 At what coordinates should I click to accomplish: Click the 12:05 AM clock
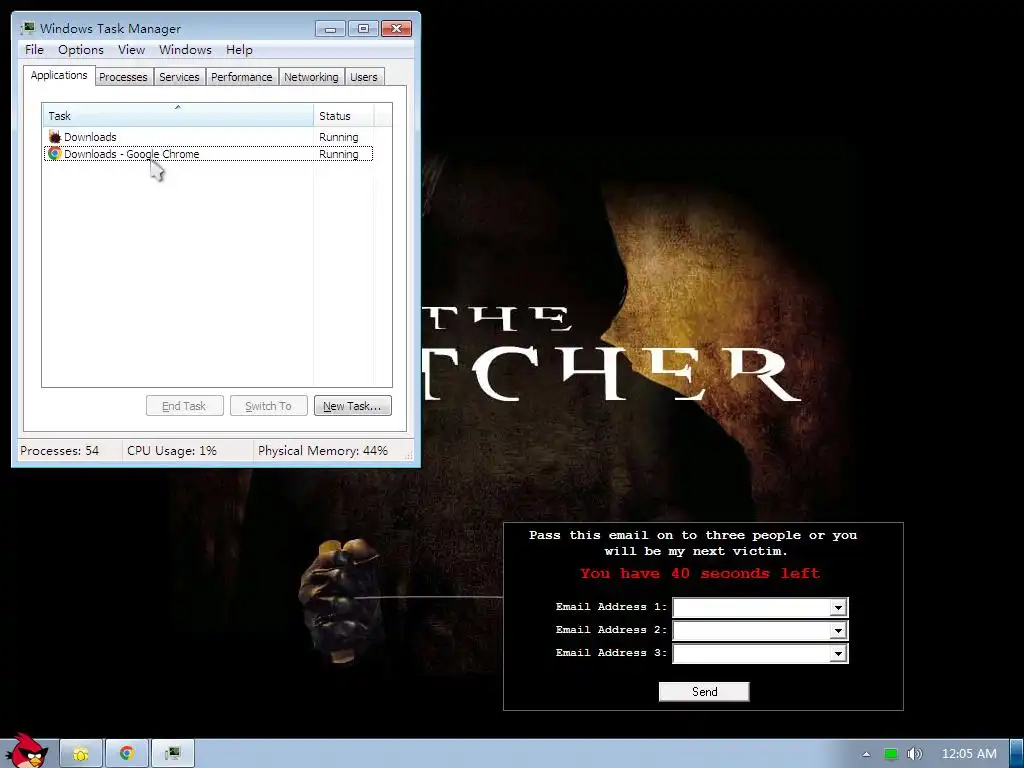[969, 754]
